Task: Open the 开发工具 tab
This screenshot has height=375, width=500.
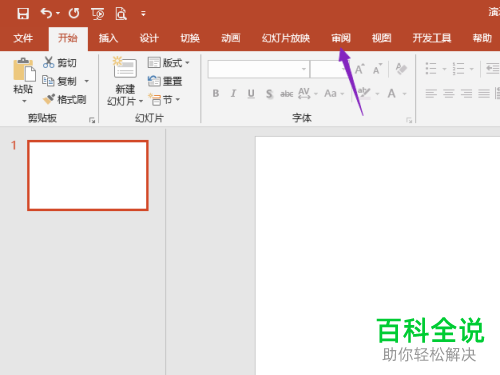Action: click(432, 38)
